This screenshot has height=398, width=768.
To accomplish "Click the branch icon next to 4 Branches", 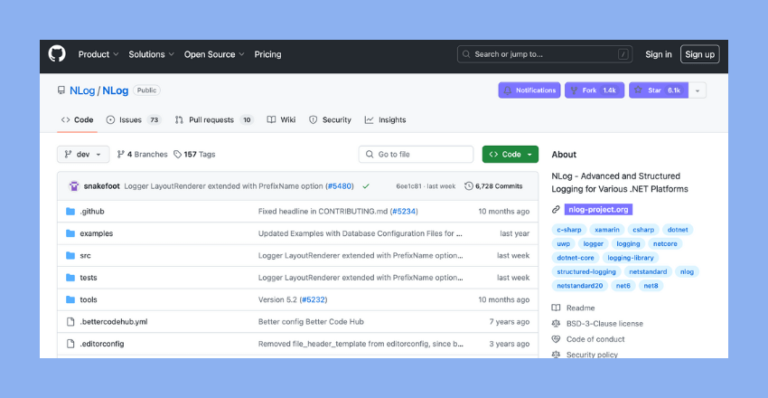I will [x=120, y=154].
